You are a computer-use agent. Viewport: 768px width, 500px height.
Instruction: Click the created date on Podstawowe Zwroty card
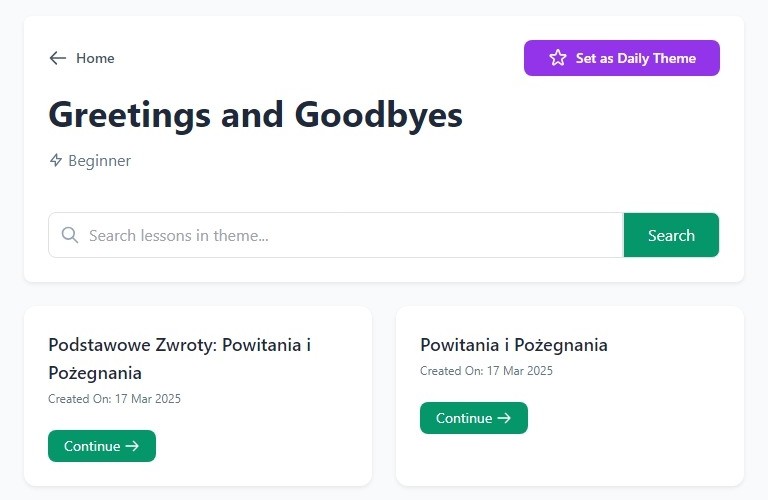(x=114, y=399)
